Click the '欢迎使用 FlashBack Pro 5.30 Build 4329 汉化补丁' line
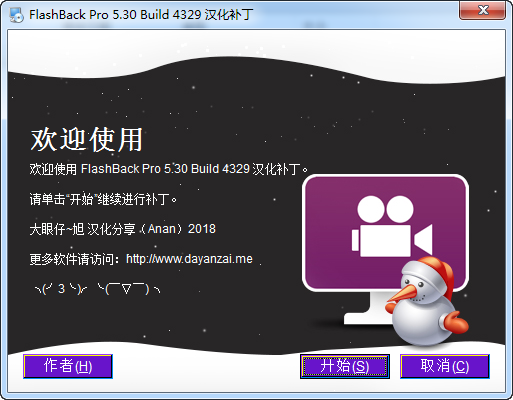 click(x=169, y=169)
